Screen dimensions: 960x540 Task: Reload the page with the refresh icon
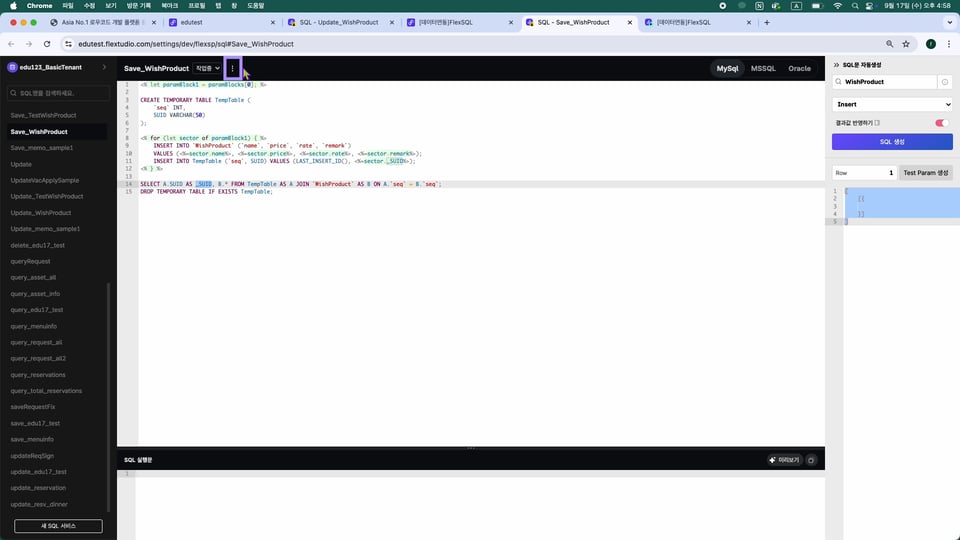coord(47,44)
